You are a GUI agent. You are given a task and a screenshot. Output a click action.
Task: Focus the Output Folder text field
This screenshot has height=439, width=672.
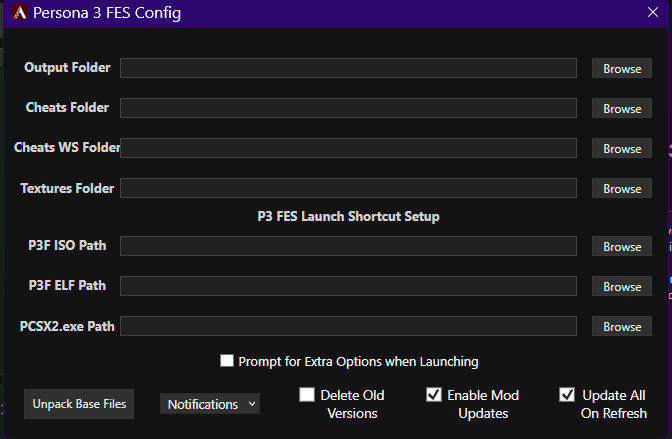tap(348, 68)
